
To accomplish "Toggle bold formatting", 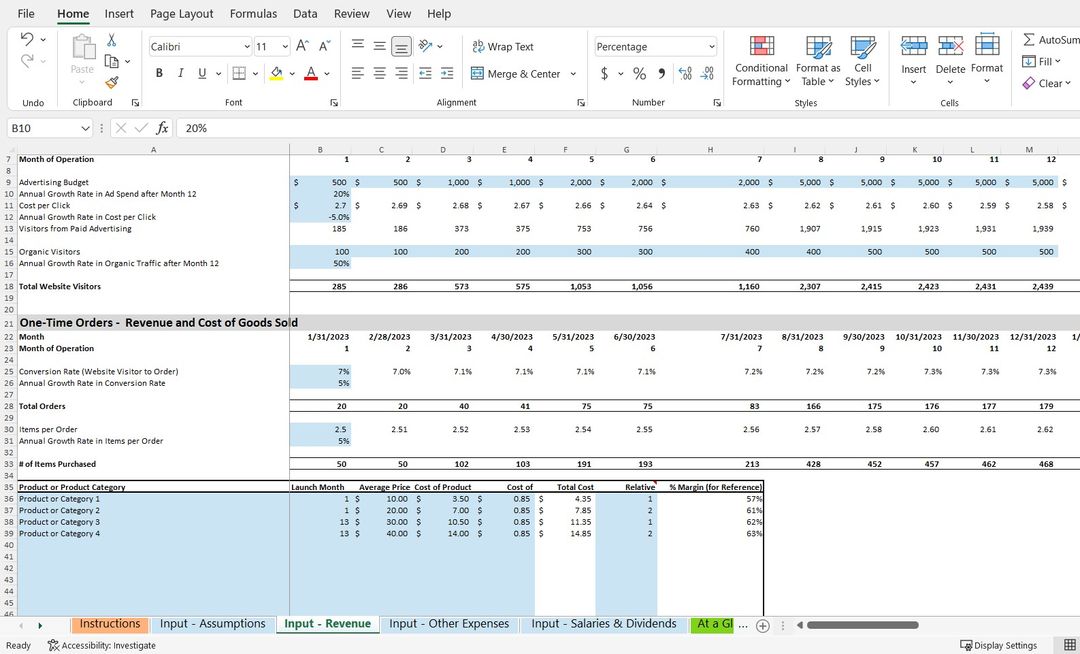I will point(159,73).
